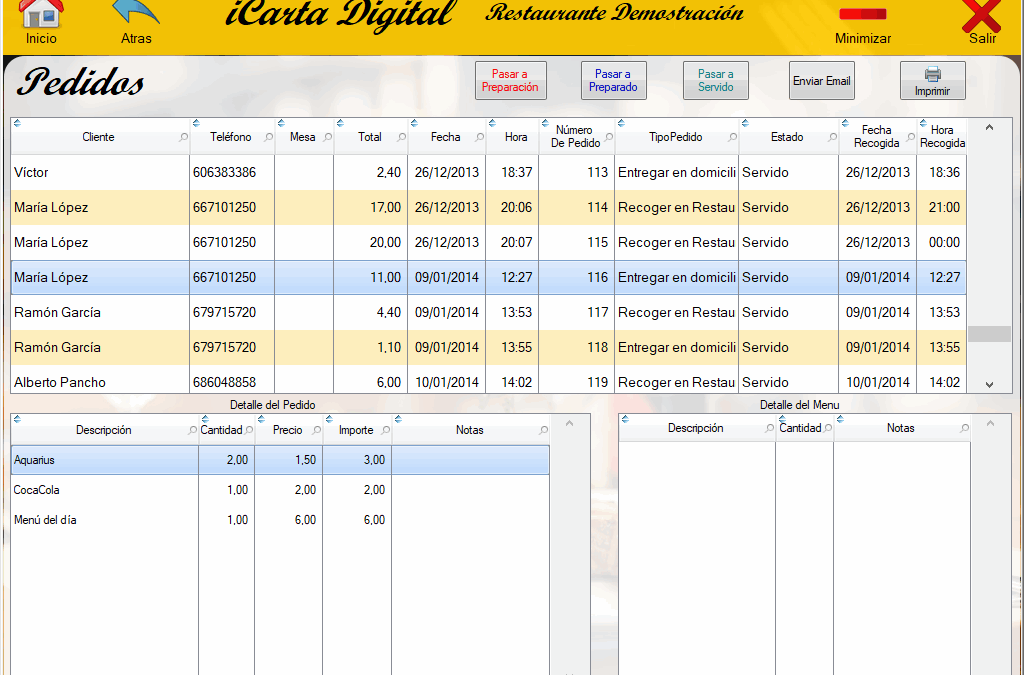Viewport: 1024px width, 675px height.
Task: Sort orders by Total column header
Action: tap(370, 137)
